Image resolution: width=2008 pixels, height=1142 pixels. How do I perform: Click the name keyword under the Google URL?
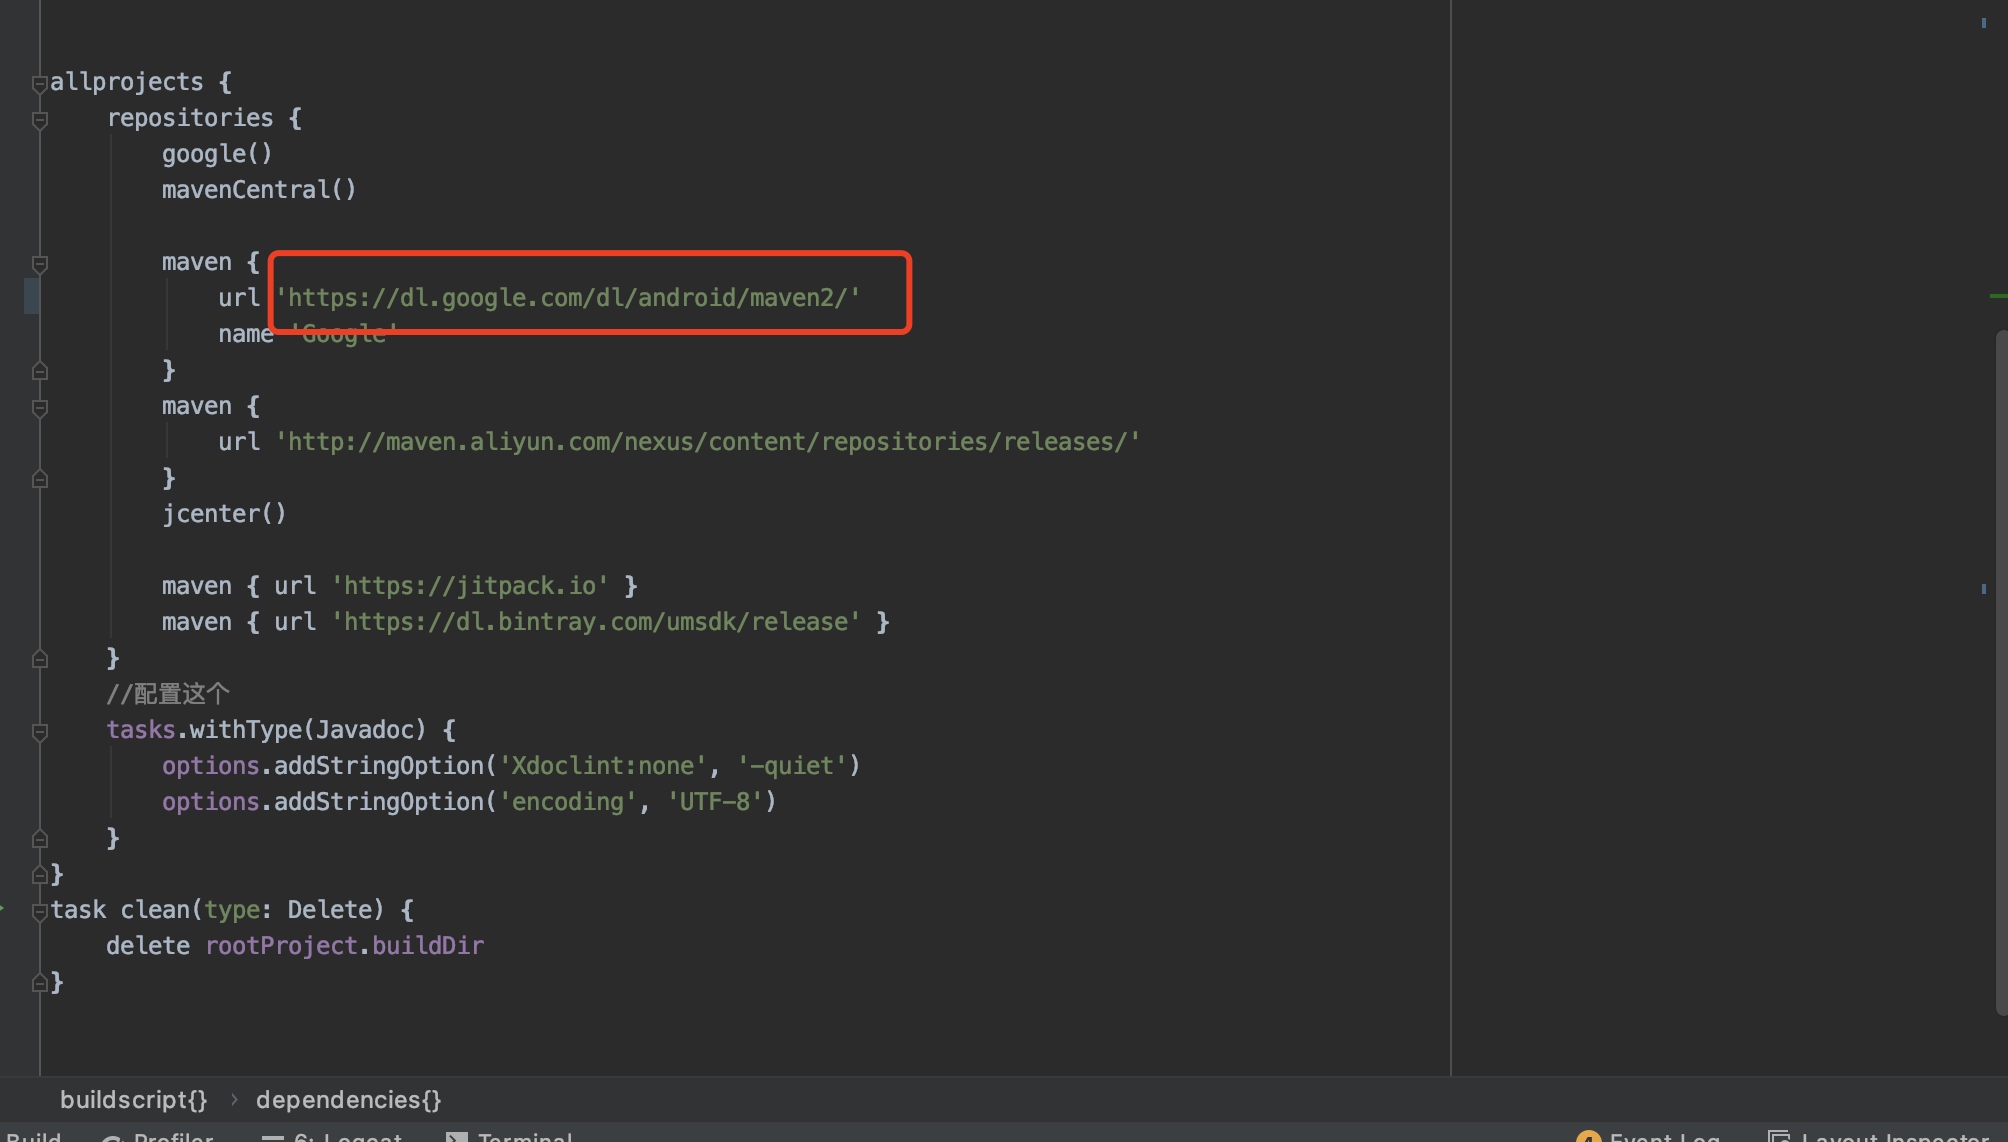click(x=246, y=334)
